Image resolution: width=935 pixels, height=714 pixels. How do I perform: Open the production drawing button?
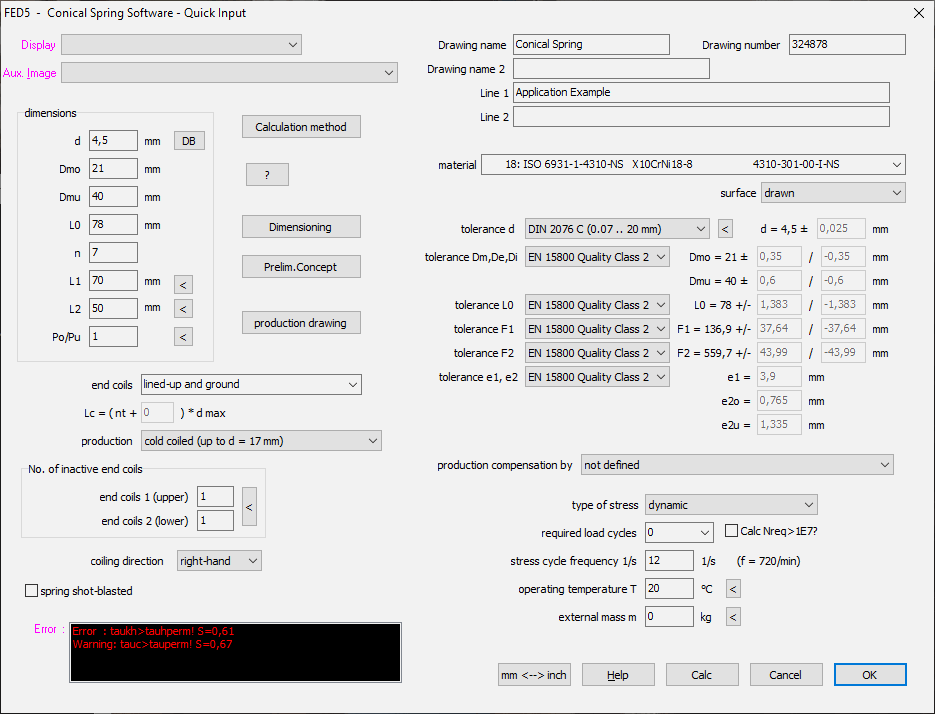coord(301,323)
